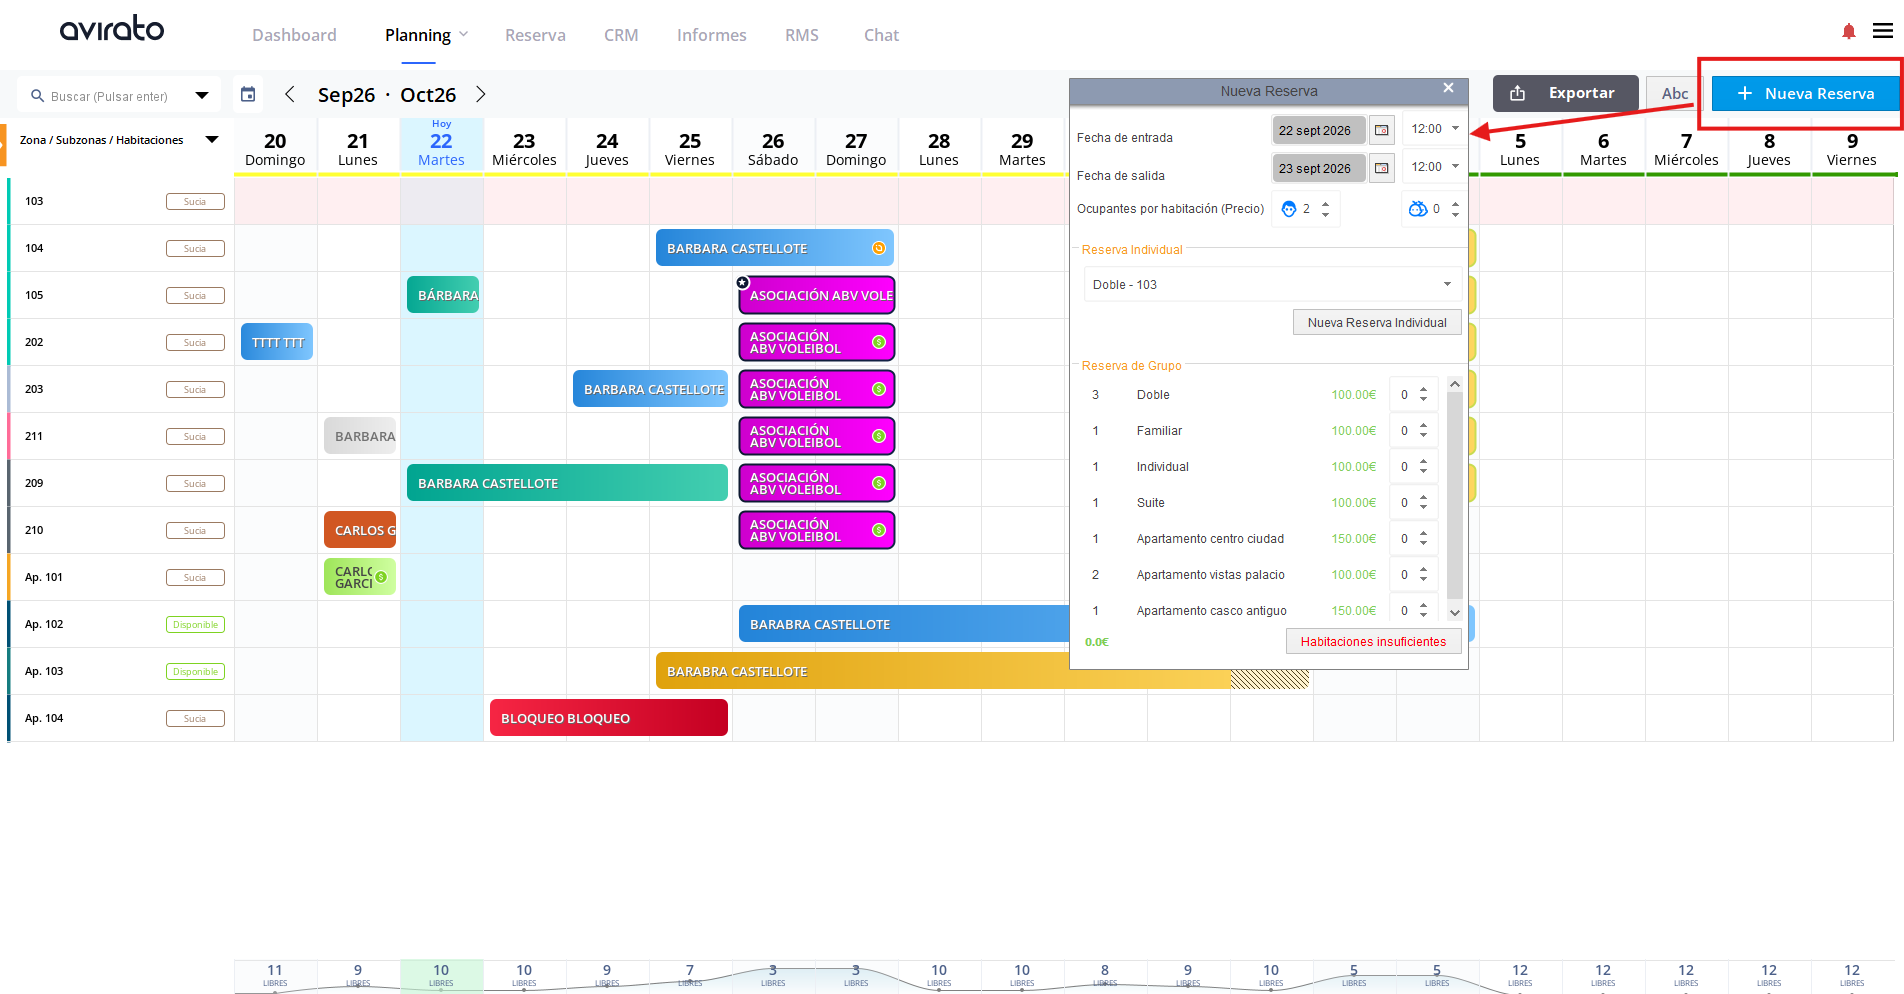The image size is (1904, 994).
Task: Click the notification bell icon
Action: [x=1849, y=32]
